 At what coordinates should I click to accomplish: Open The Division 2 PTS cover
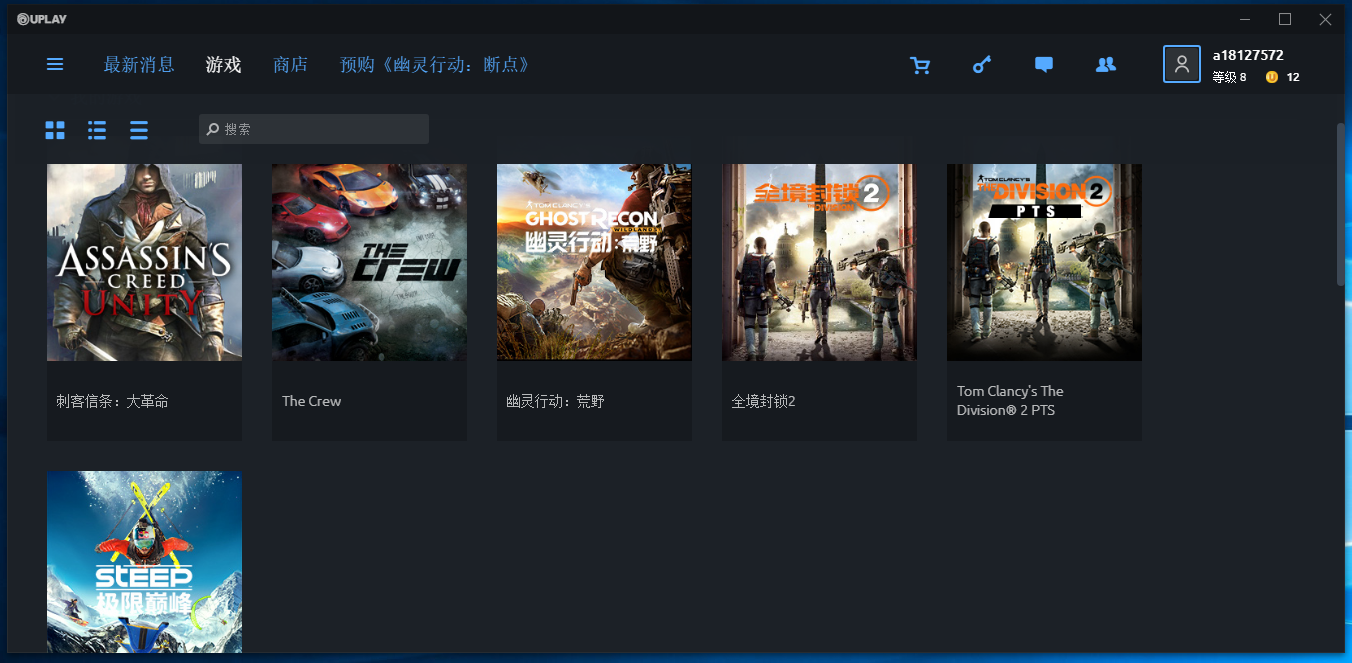click(x=1044, y=262)
